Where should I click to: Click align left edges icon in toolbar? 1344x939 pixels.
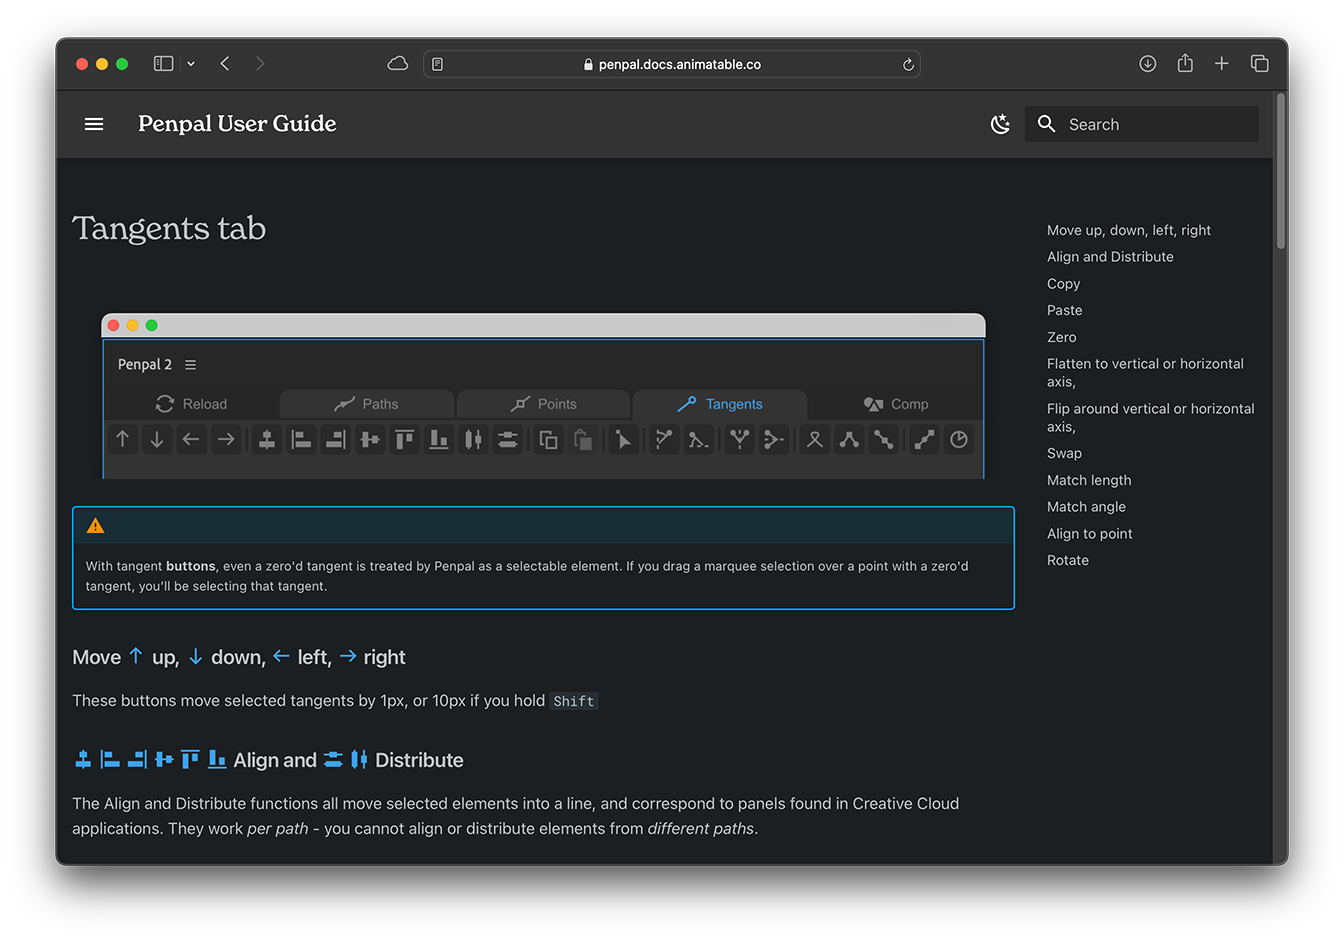pyautogui.click(x=301, y=439)
